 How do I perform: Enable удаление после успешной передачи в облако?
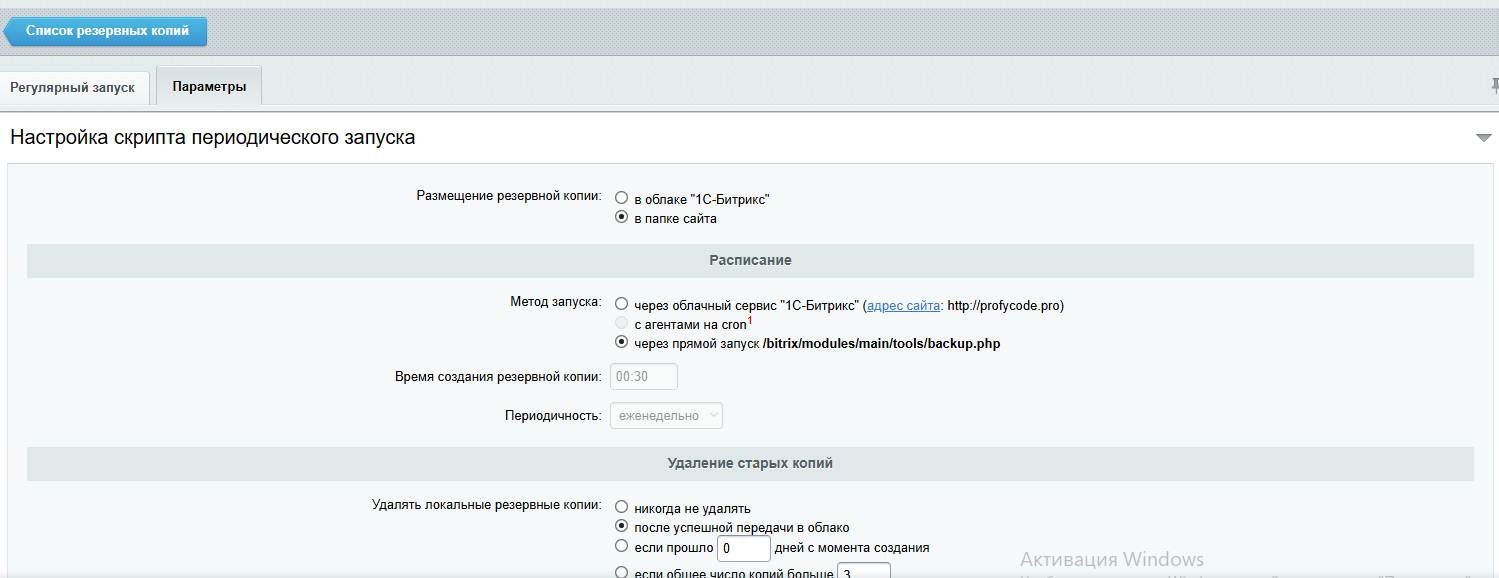621,527
